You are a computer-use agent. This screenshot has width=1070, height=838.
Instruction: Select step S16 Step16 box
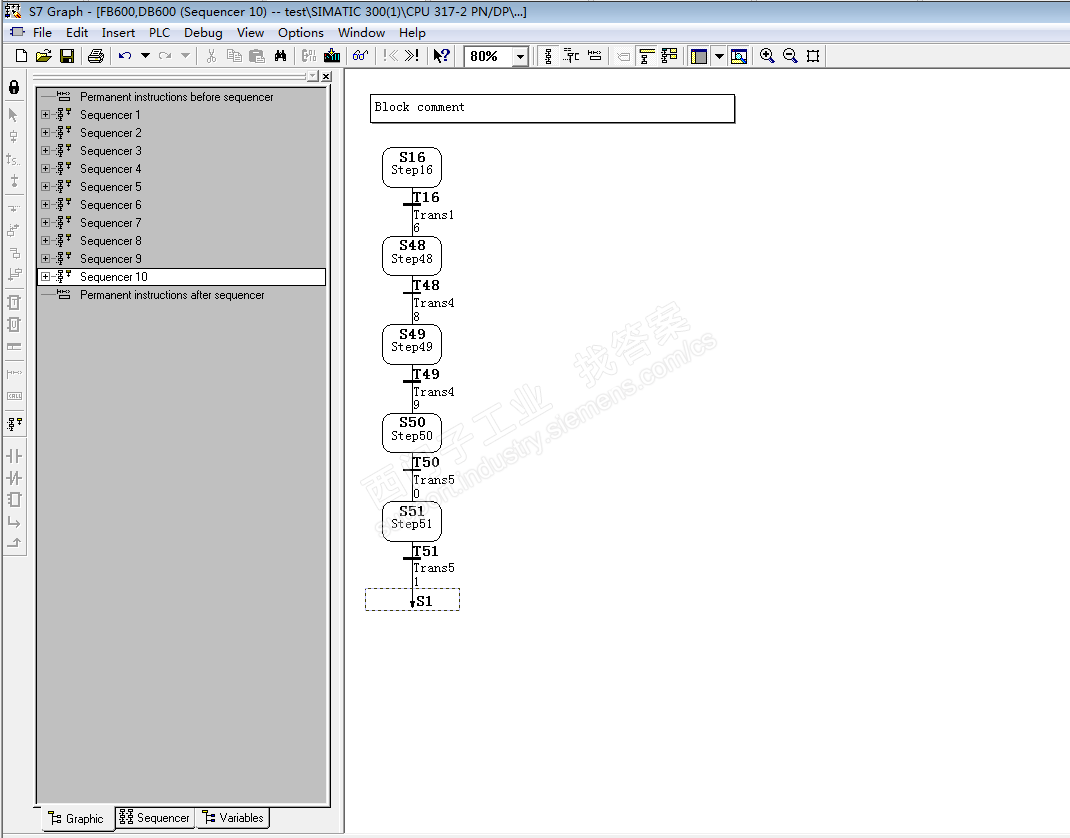tap(411, 167)
